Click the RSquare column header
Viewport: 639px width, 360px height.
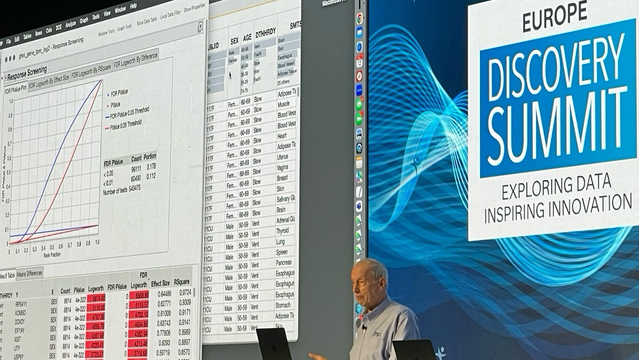(182, 282)
